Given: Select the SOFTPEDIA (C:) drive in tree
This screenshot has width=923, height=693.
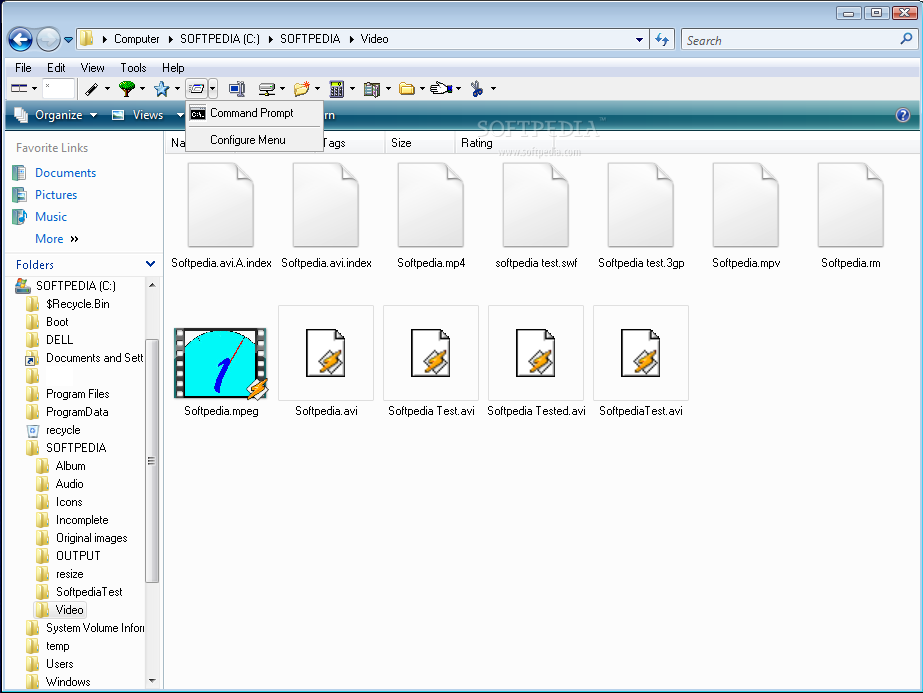Looking at the screenshot, I should coord(75,286).
